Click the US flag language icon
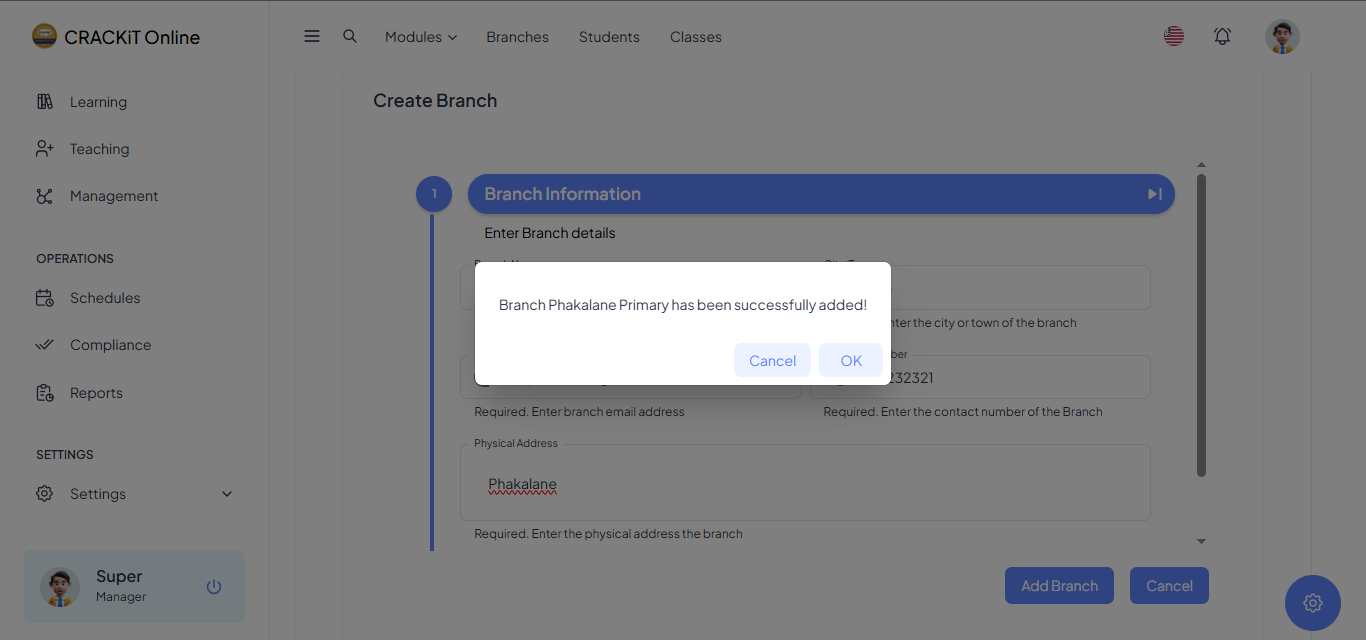This screenshot has height=640, width=1366. pyautogui.click(x=1174, y=36)
